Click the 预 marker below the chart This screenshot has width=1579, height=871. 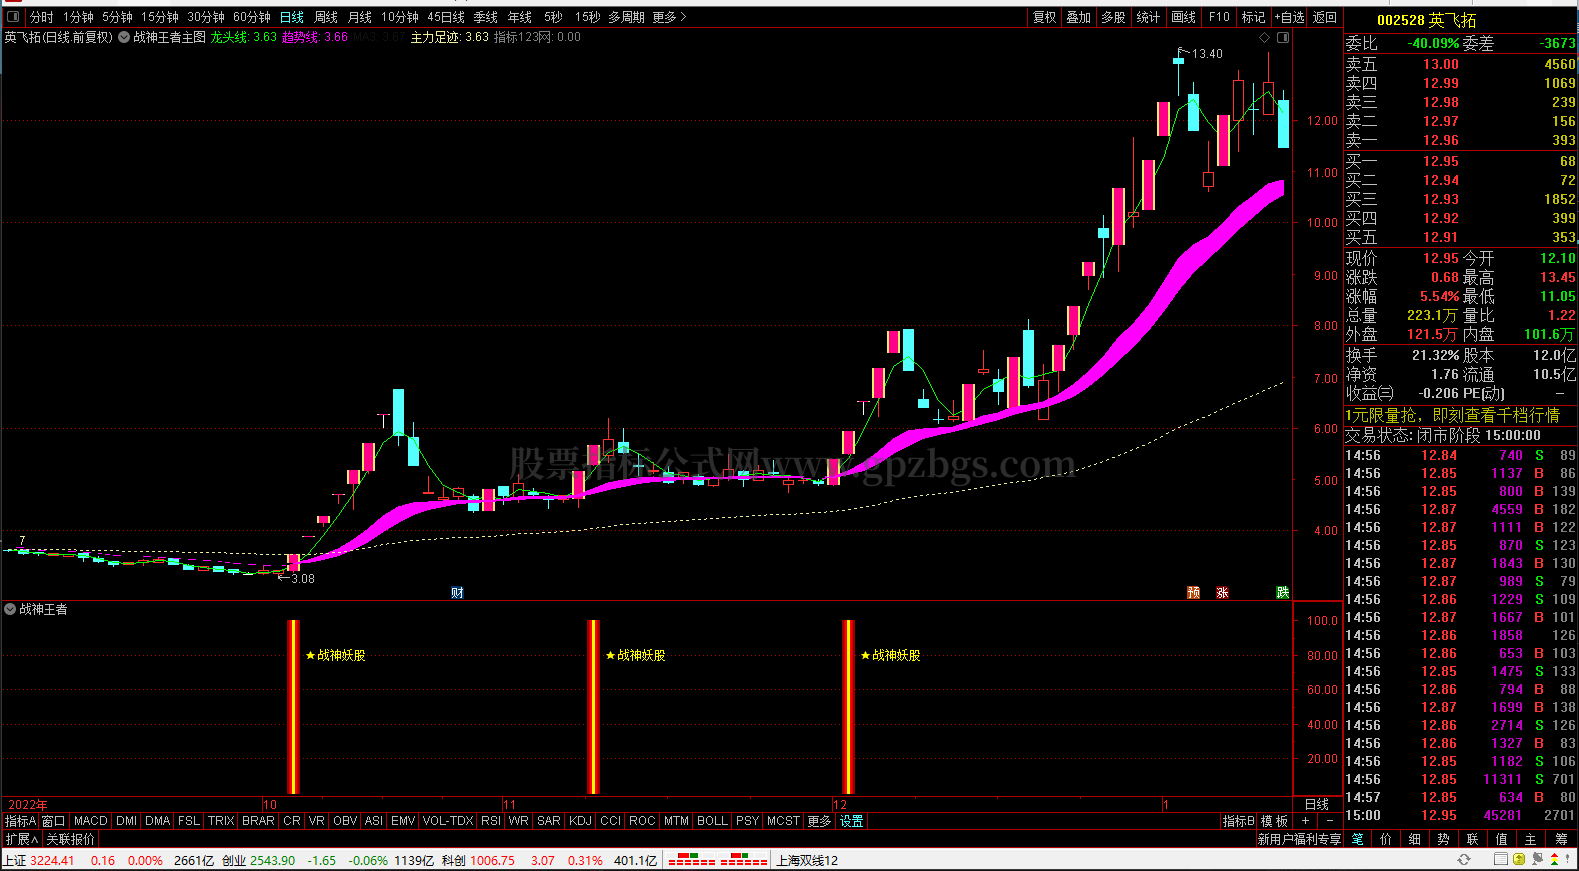(1193, 593)
